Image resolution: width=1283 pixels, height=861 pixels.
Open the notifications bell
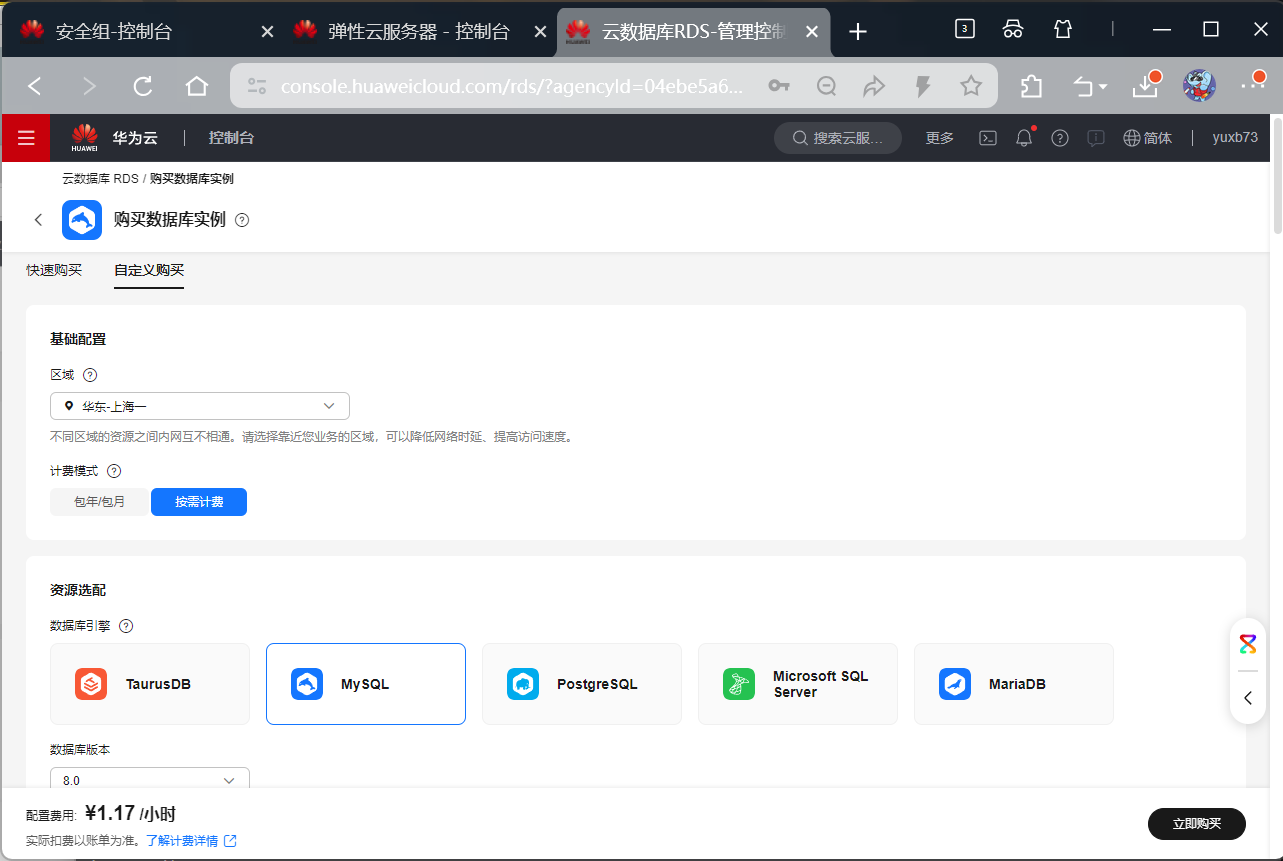tap(1024, 138)
